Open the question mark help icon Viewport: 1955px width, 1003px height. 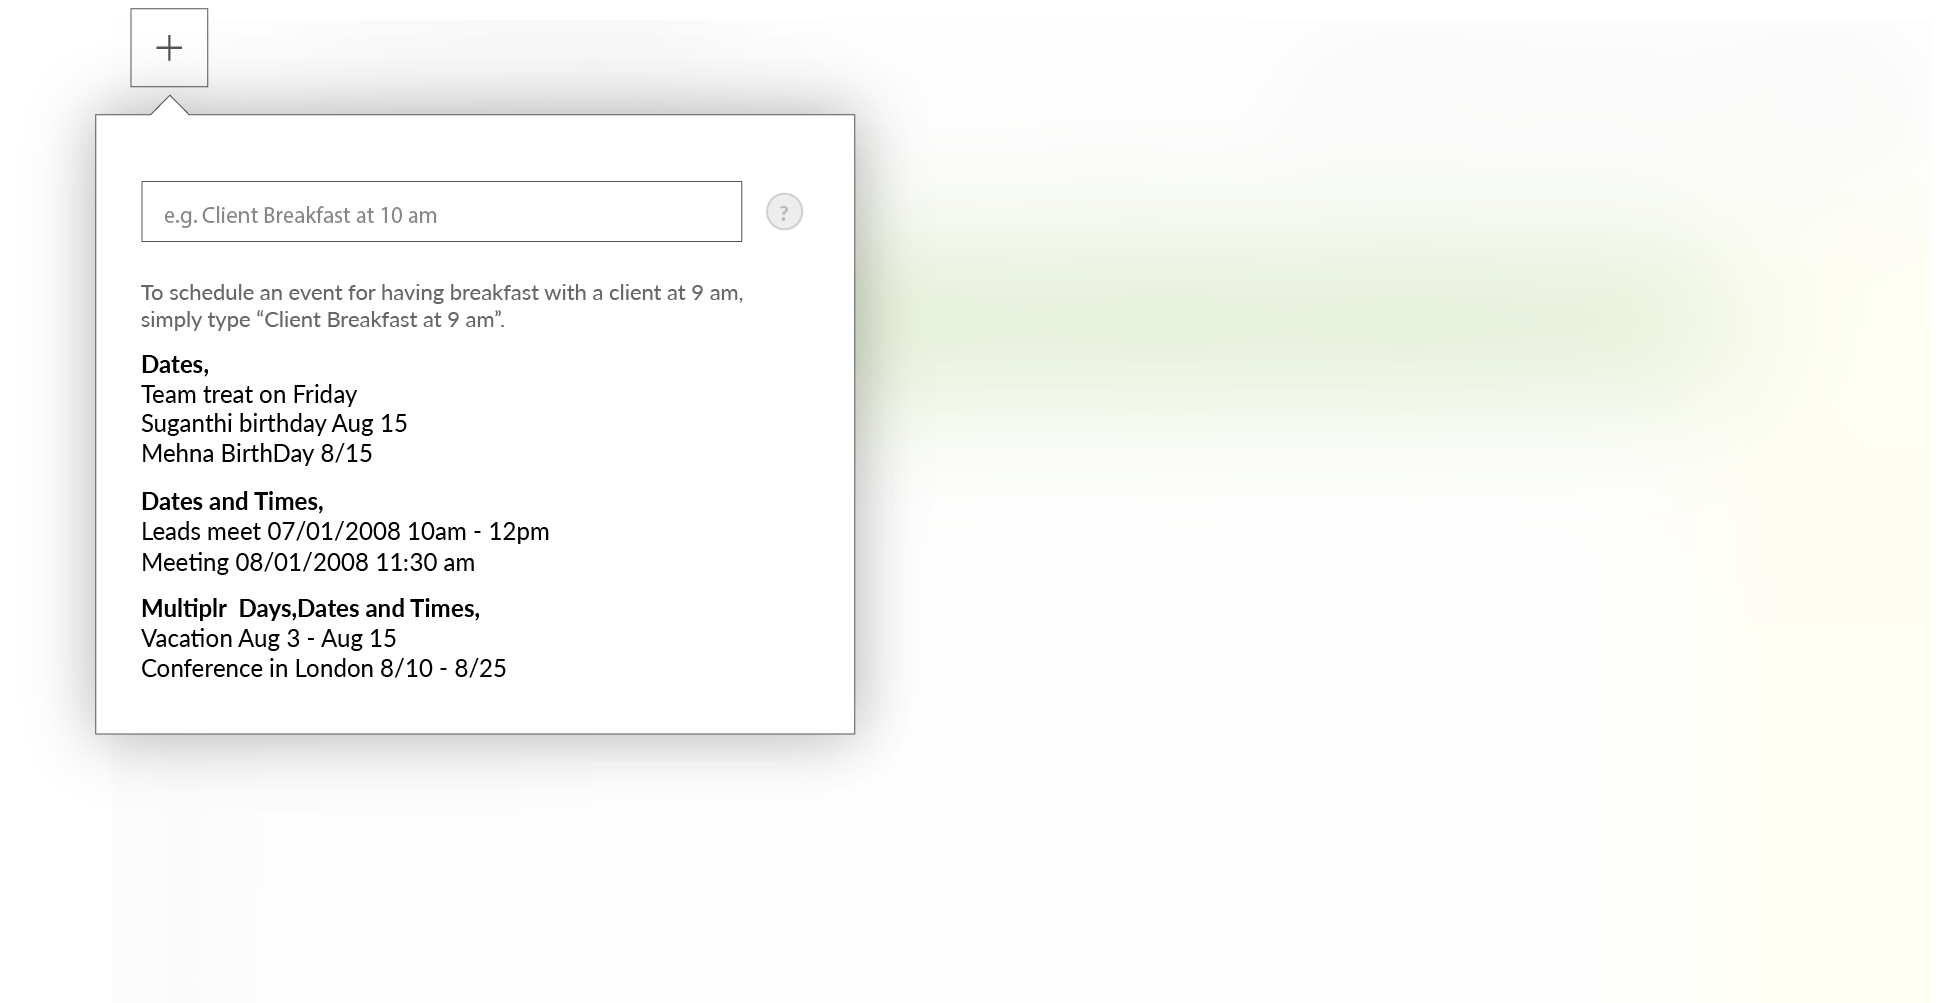(784, 212)
